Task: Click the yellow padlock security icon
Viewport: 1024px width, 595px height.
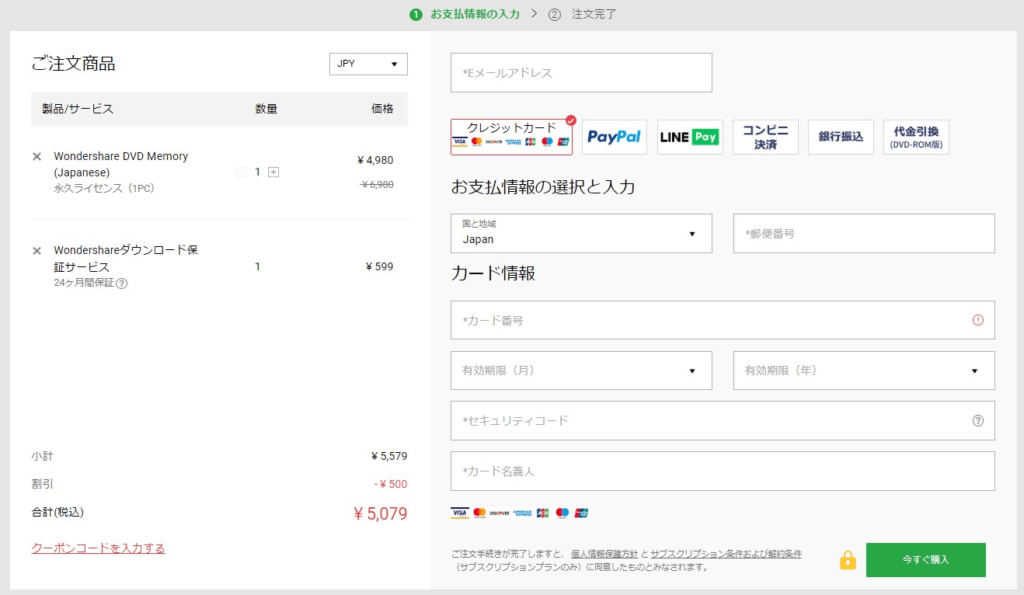Action: (x=848, y=560)
